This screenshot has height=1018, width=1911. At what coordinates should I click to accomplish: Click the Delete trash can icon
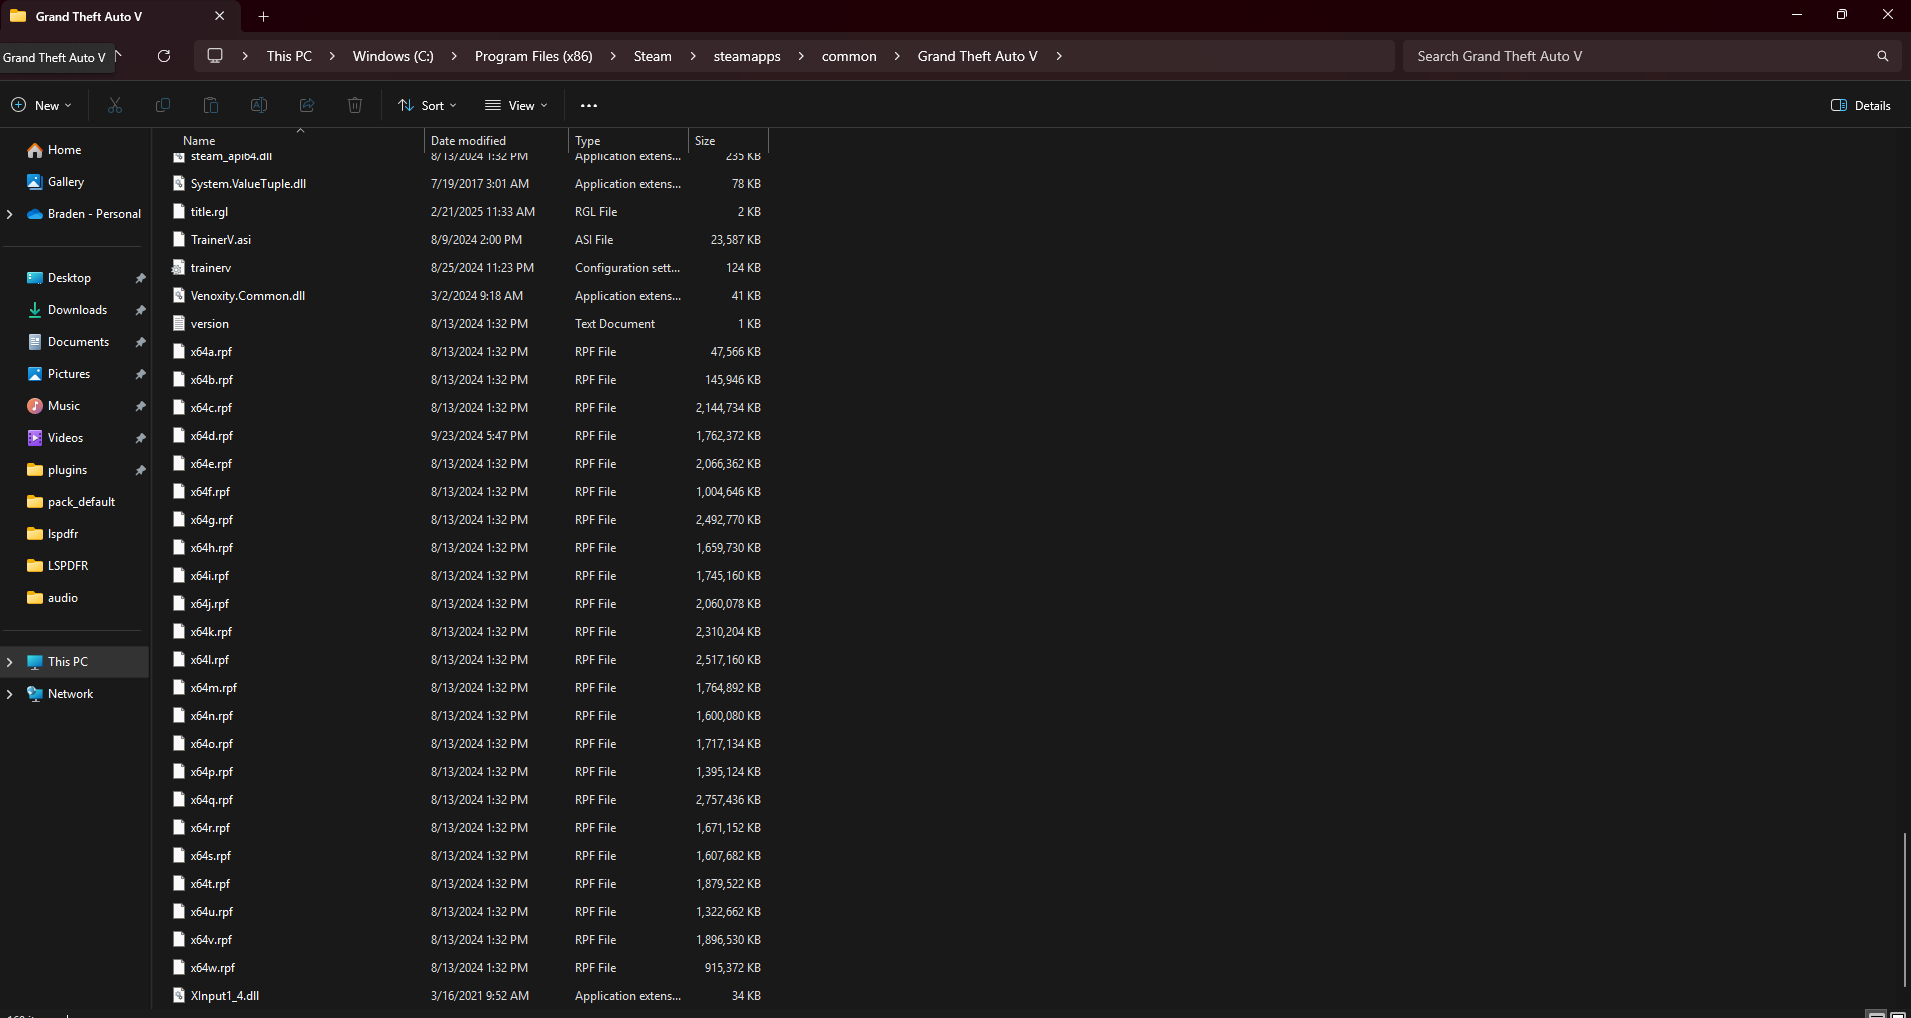click(x=355, y=105)
